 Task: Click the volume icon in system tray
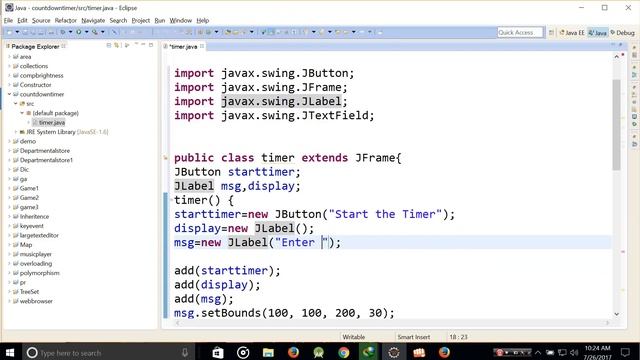click(574, 353)
